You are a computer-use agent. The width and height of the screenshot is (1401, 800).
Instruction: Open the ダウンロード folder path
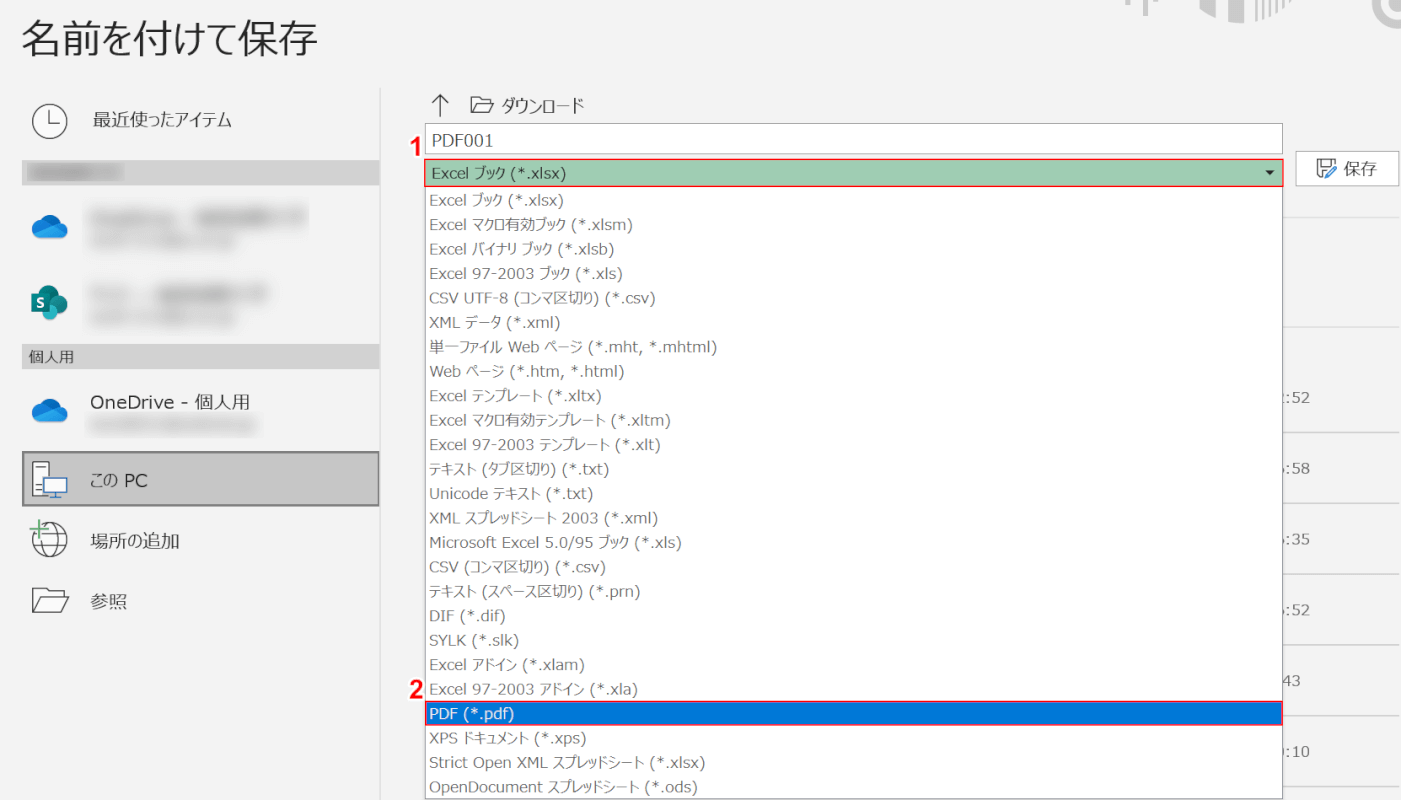527,105
